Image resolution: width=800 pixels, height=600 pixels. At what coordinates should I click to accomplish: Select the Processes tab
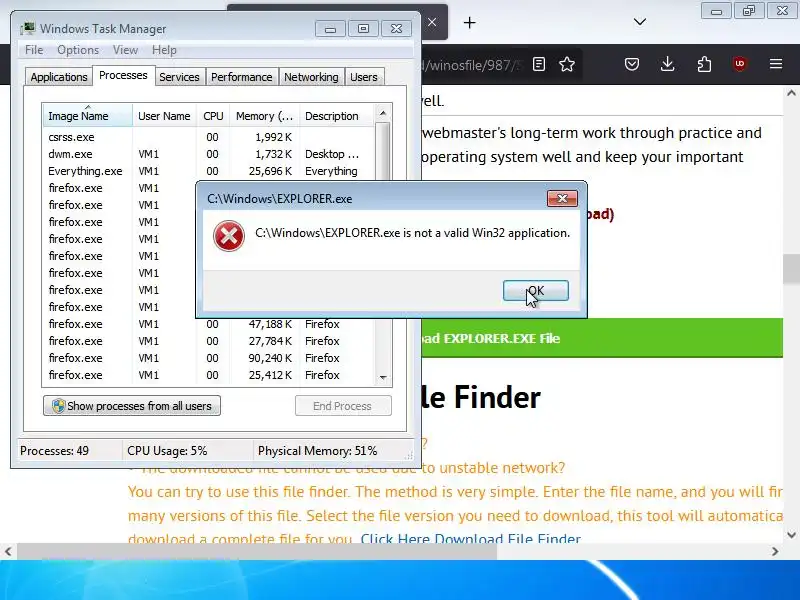[x=123, y=76]
